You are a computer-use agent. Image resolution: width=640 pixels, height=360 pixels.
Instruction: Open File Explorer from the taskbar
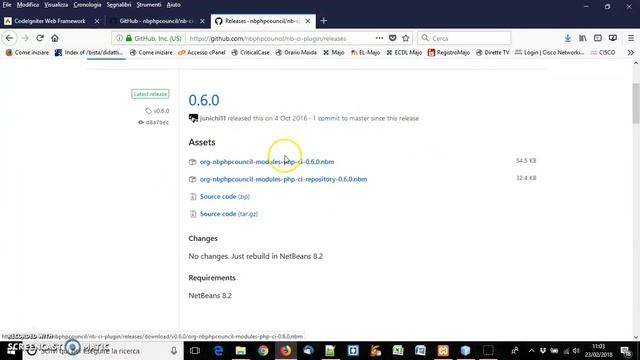[x=241, y=351]
